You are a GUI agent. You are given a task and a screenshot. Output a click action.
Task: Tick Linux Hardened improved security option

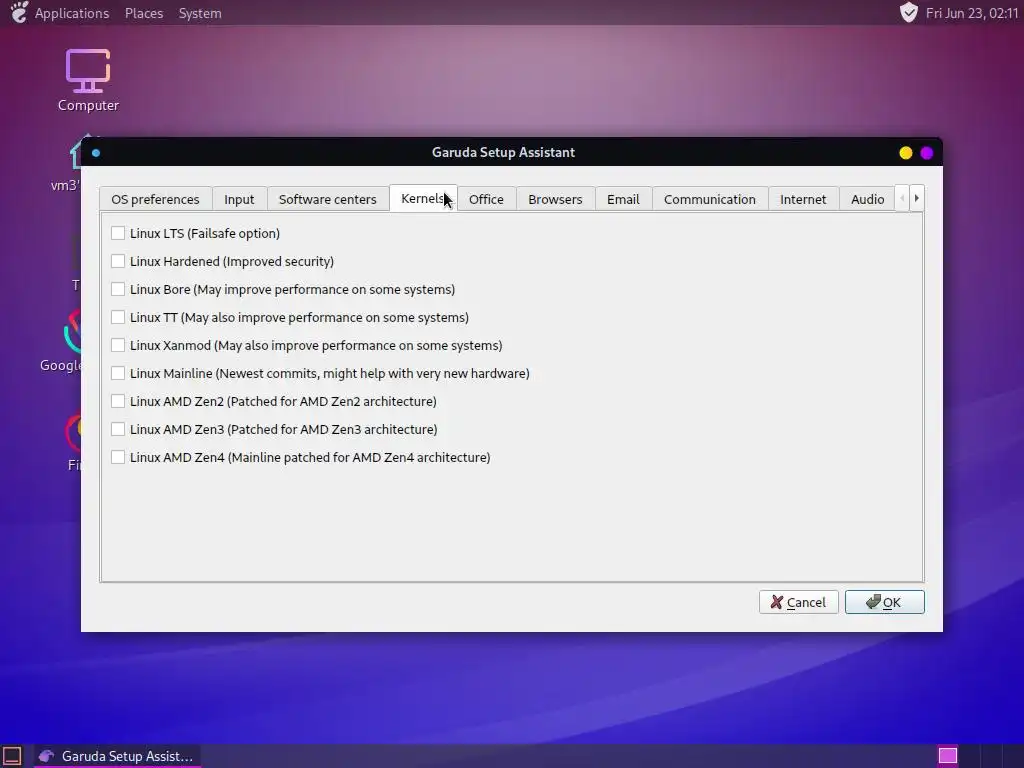[118, 261]
